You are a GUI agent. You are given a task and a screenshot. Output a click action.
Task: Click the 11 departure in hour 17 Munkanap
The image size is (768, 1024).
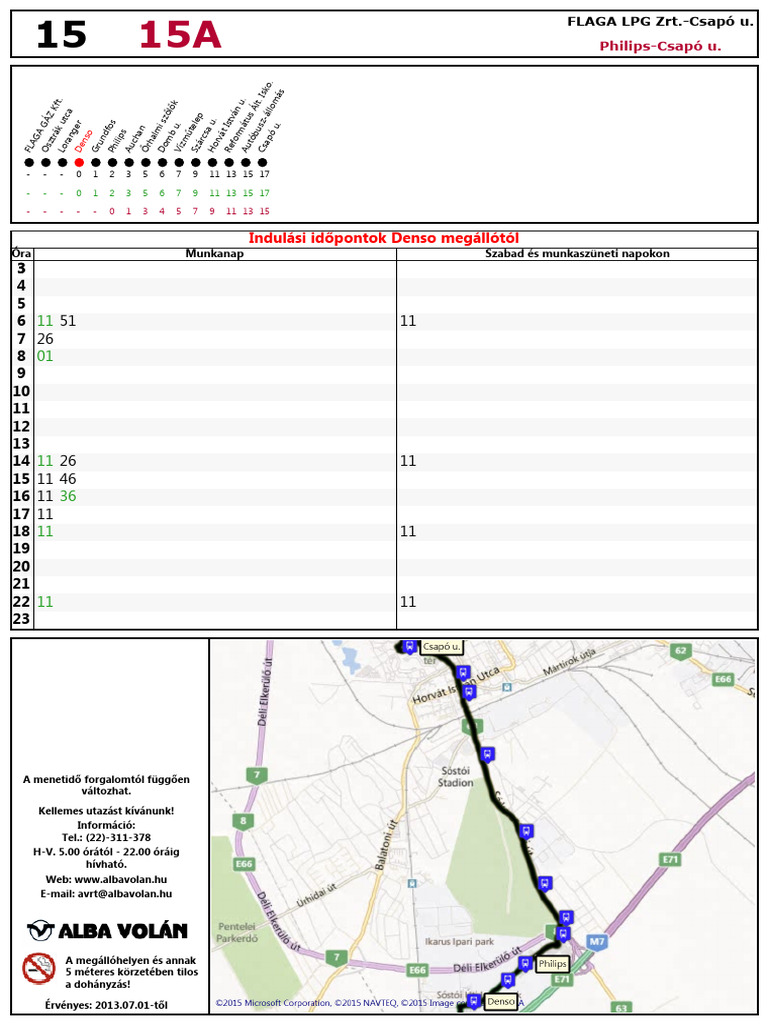(45, 514)
